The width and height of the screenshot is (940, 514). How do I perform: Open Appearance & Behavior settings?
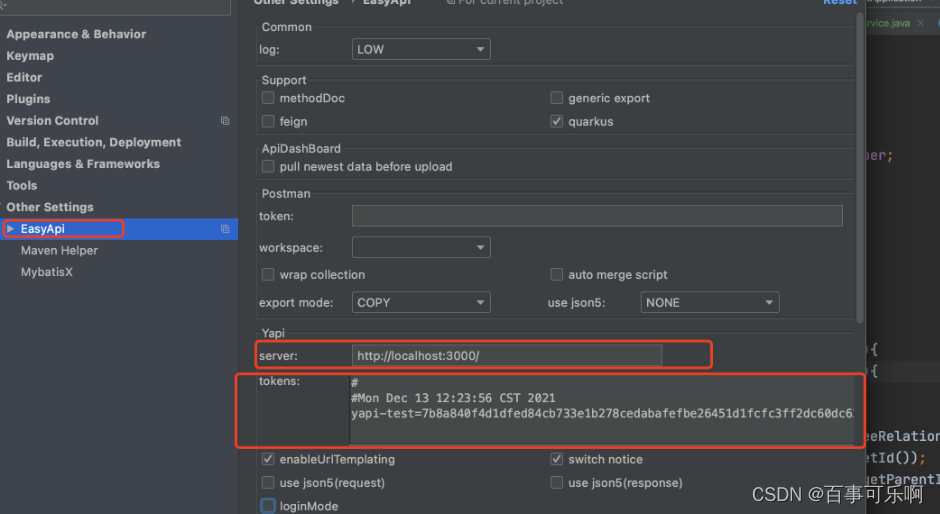[76, 34]
